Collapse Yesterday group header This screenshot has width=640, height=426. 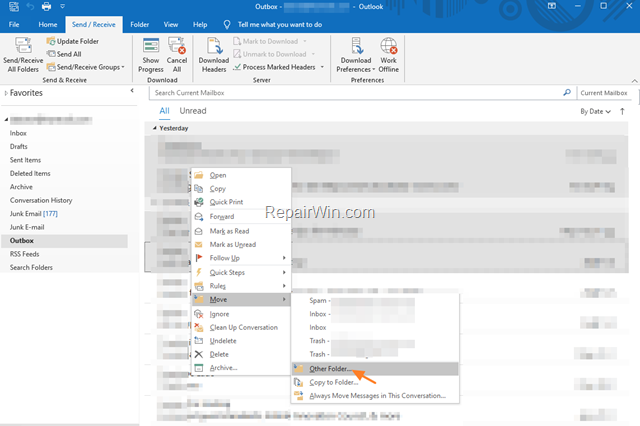(x=155, y=128)
